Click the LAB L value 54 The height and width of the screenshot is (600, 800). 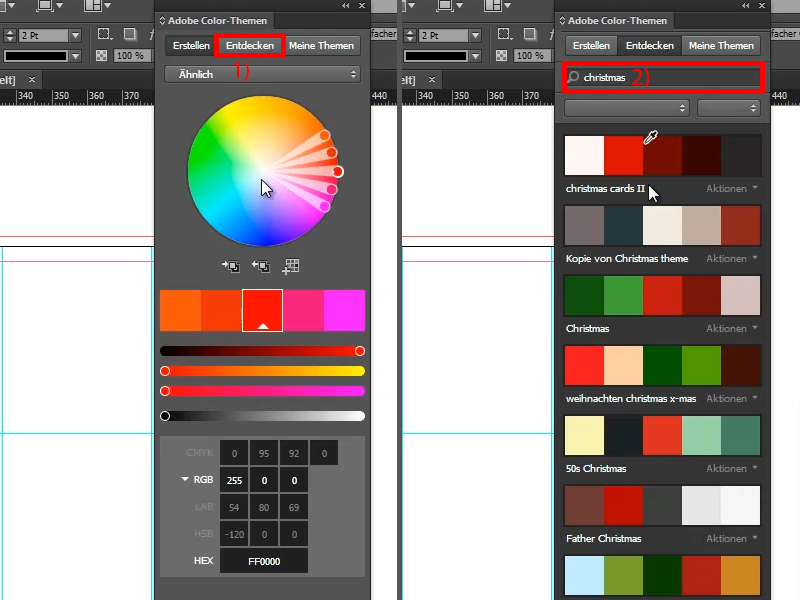pyautogui.click(x=234, y=507)
